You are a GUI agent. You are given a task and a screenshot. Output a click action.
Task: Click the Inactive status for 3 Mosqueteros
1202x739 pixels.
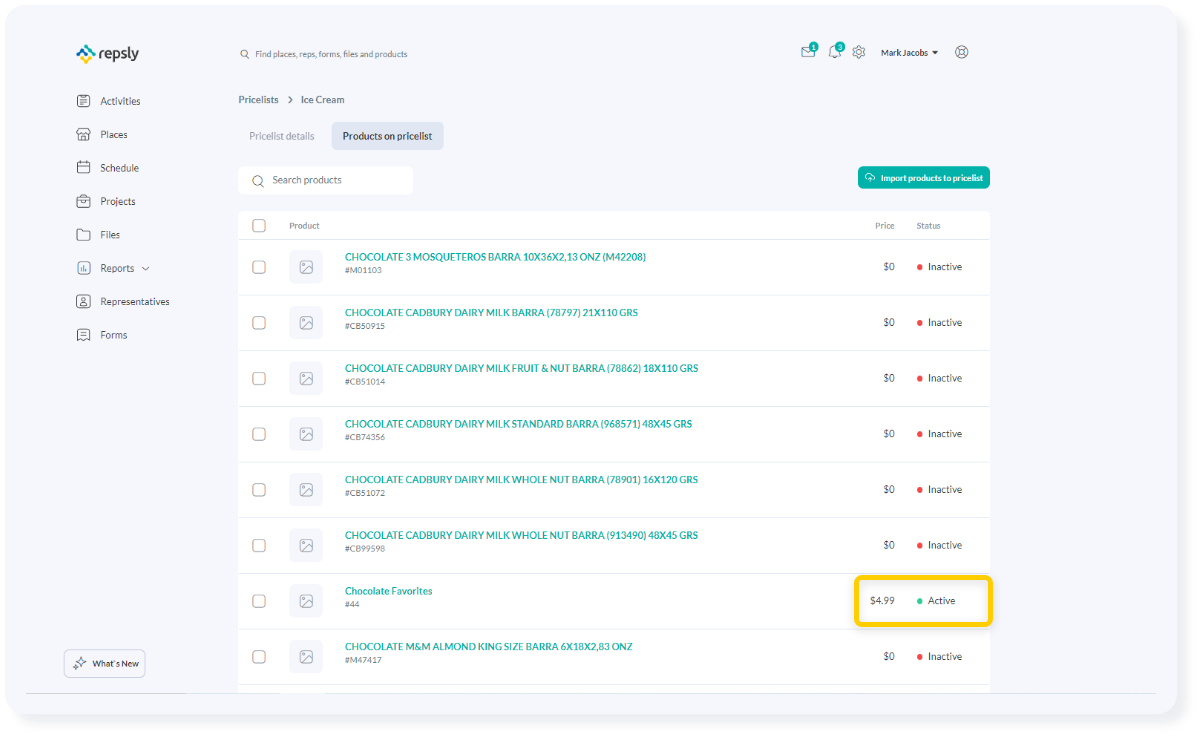tap(940, 267)
